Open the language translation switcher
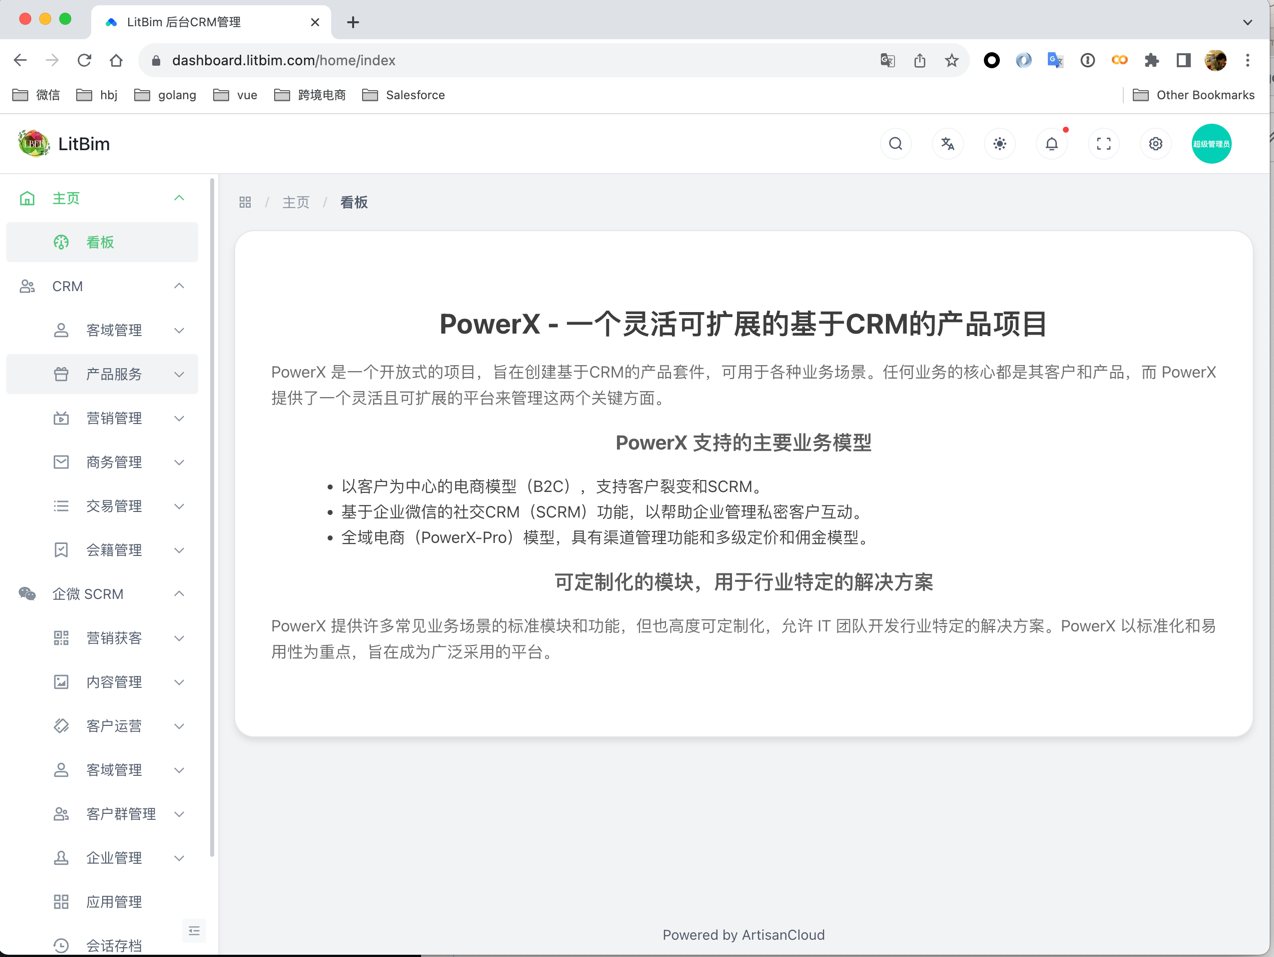 tap(948, 144)
